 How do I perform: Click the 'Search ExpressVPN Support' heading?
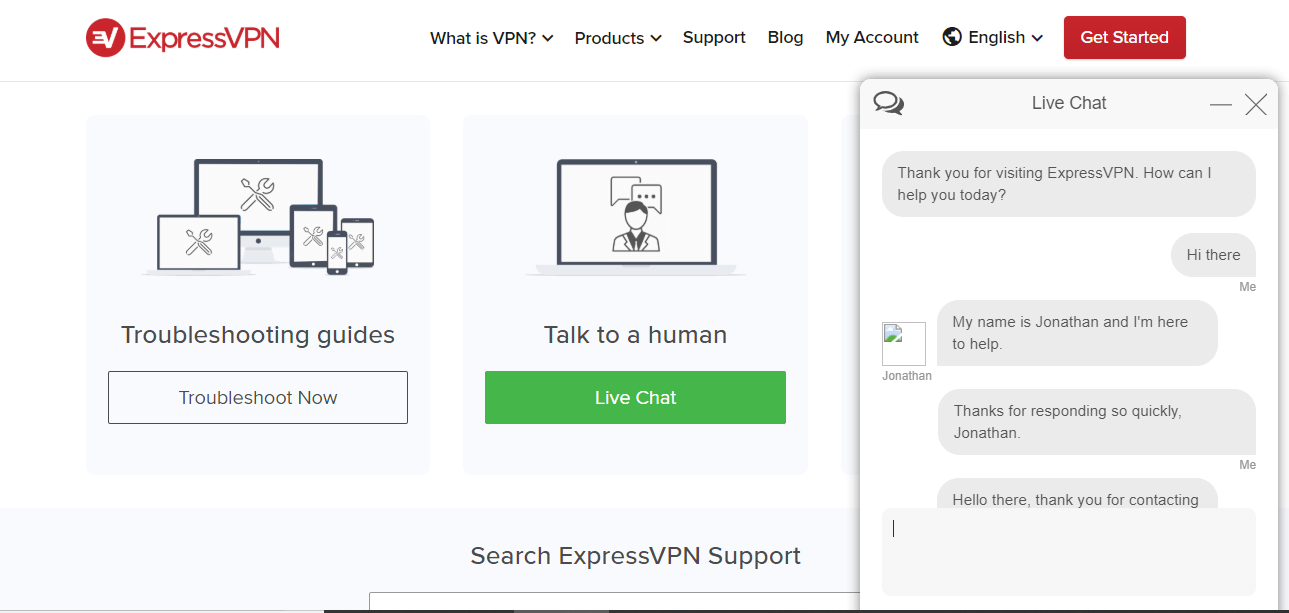636,556
